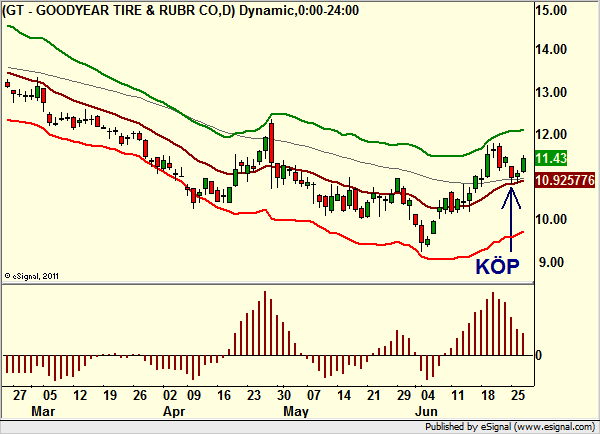
Task: Click the date label 05 under March
Action: coord(50,395)
